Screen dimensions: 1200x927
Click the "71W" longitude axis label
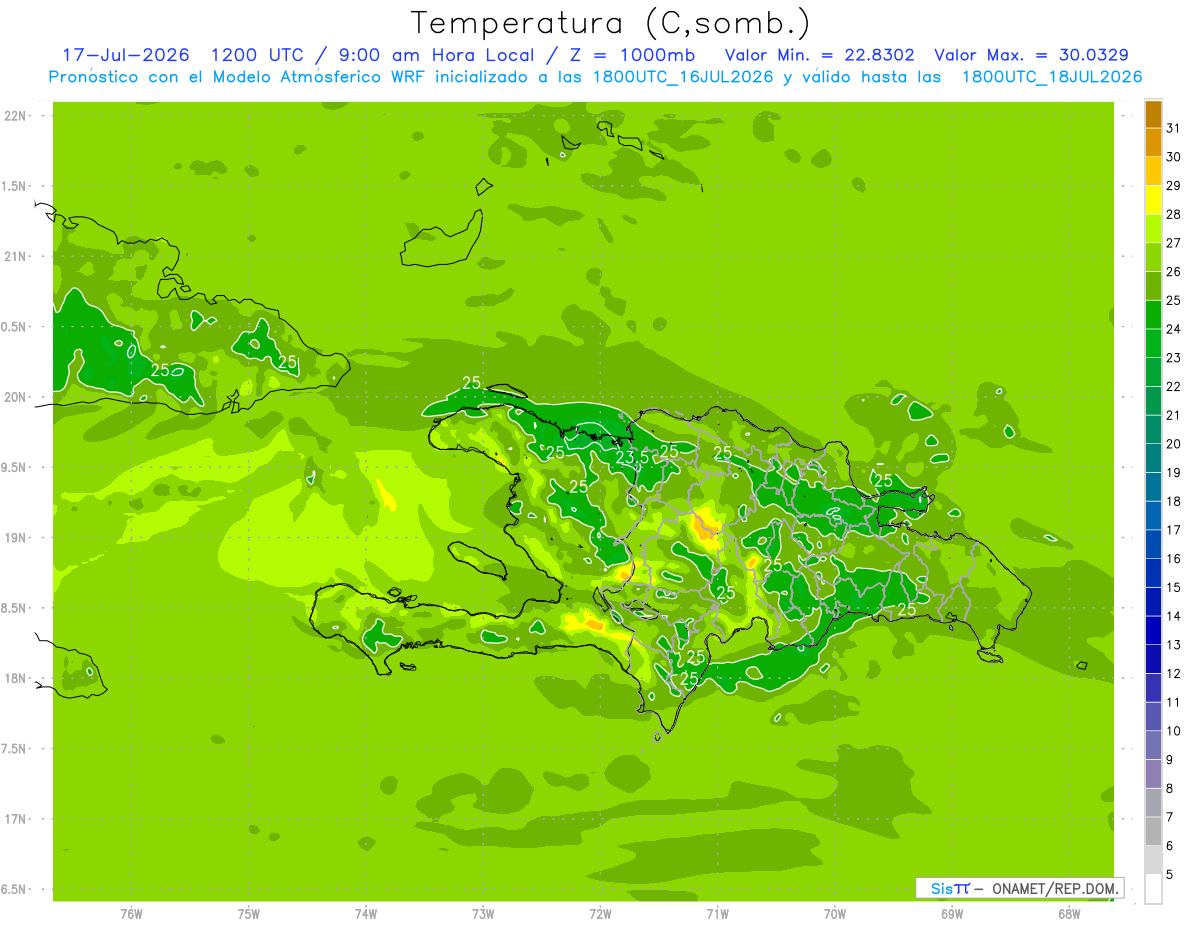click(x=717, y=913)
